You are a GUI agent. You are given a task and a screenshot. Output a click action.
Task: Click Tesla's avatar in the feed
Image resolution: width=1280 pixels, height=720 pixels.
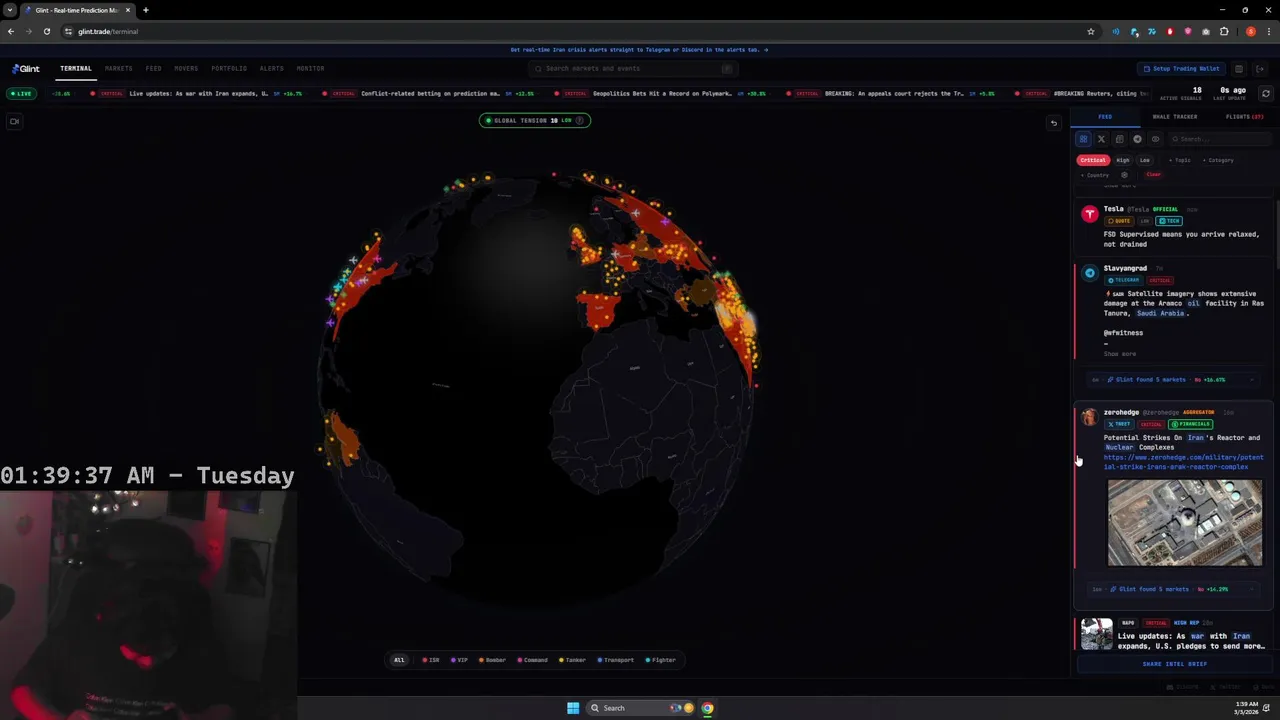coord(1090,214)
